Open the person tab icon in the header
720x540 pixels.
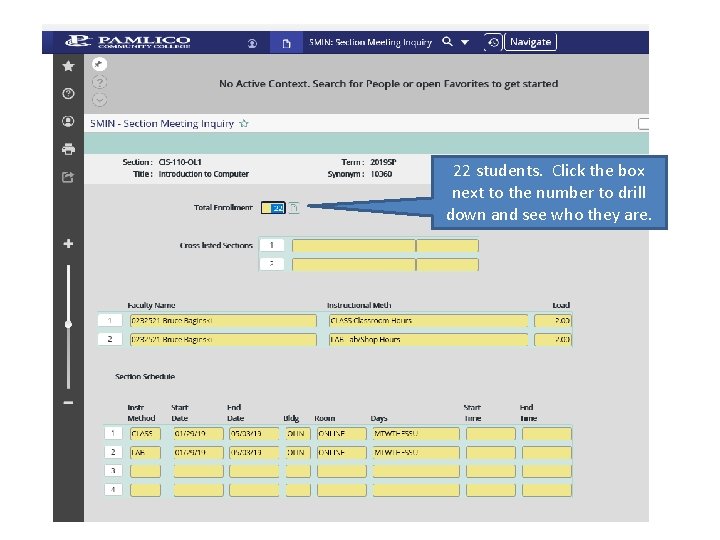[252, 43]
